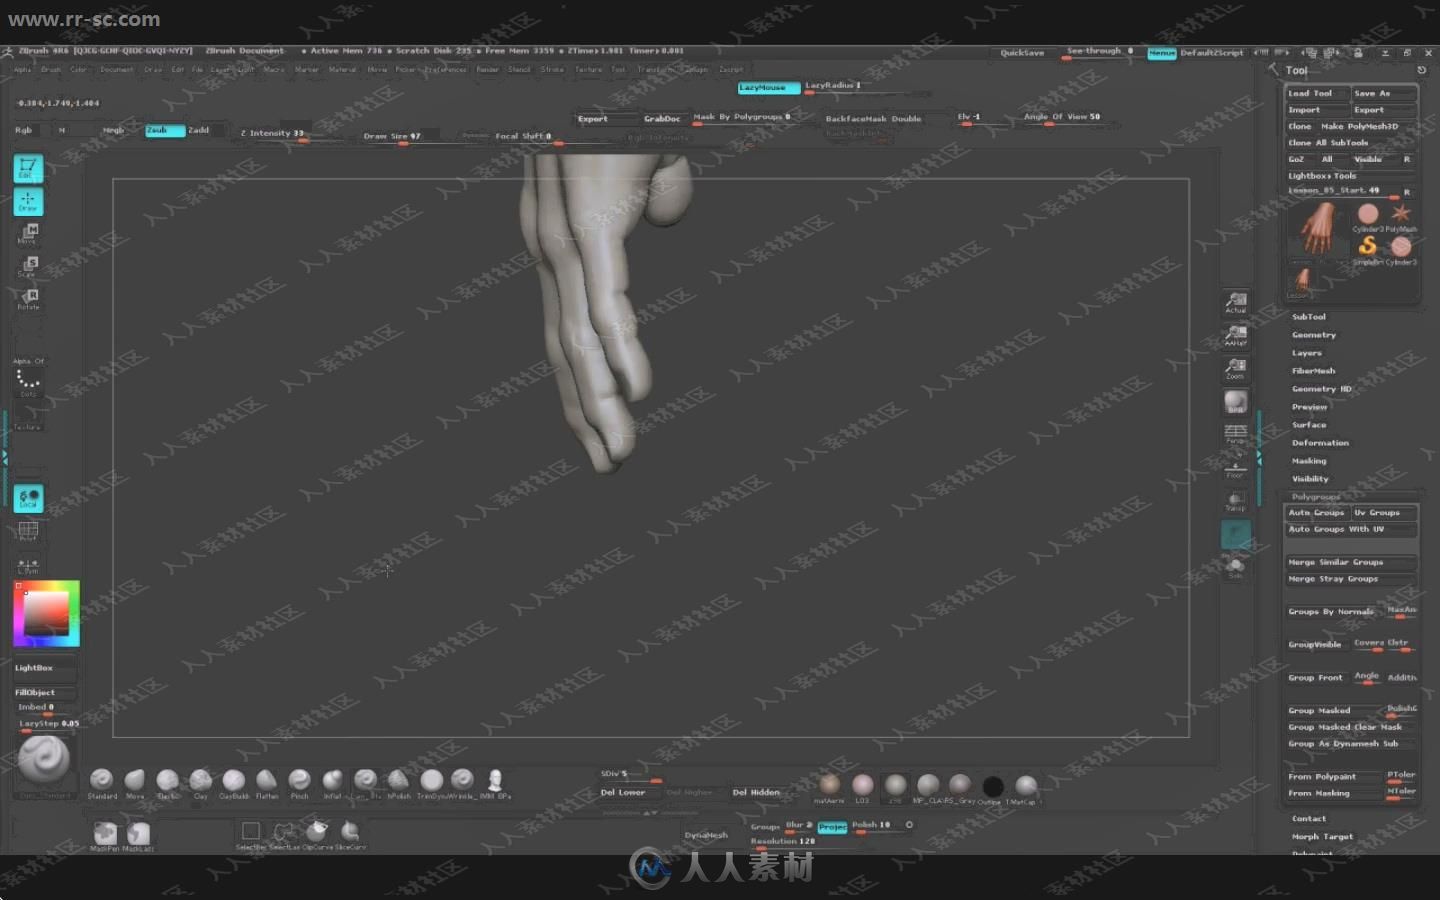Toggle the Persp perspective button
The height and width of the screenshot is (900, 1440).
coord(1236,434)
